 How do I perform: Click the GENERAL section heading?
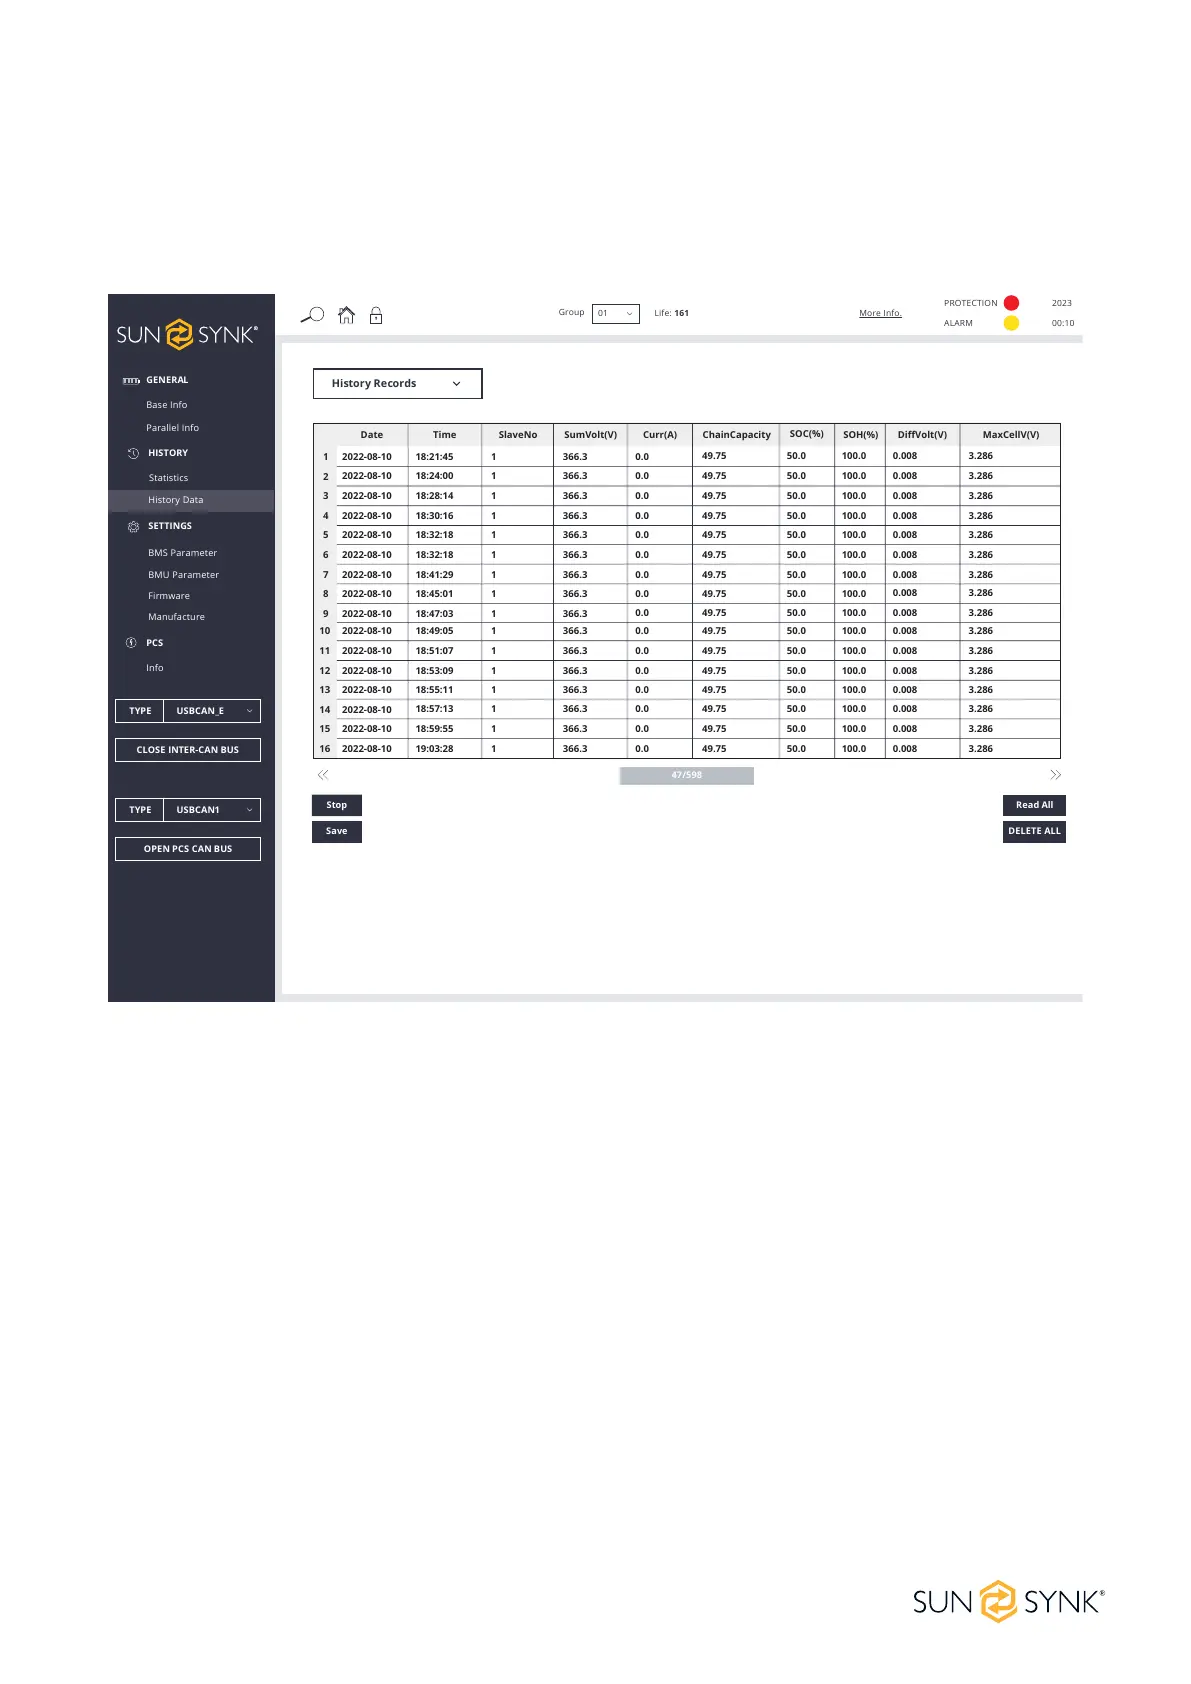click(x=167, y=380)
